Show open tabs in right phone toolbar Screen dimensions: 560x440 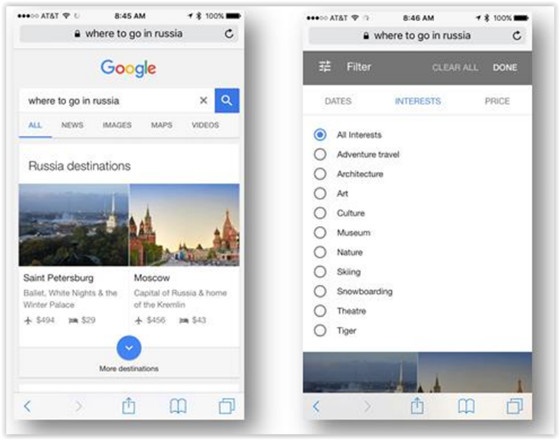click(x=515, y=406)
